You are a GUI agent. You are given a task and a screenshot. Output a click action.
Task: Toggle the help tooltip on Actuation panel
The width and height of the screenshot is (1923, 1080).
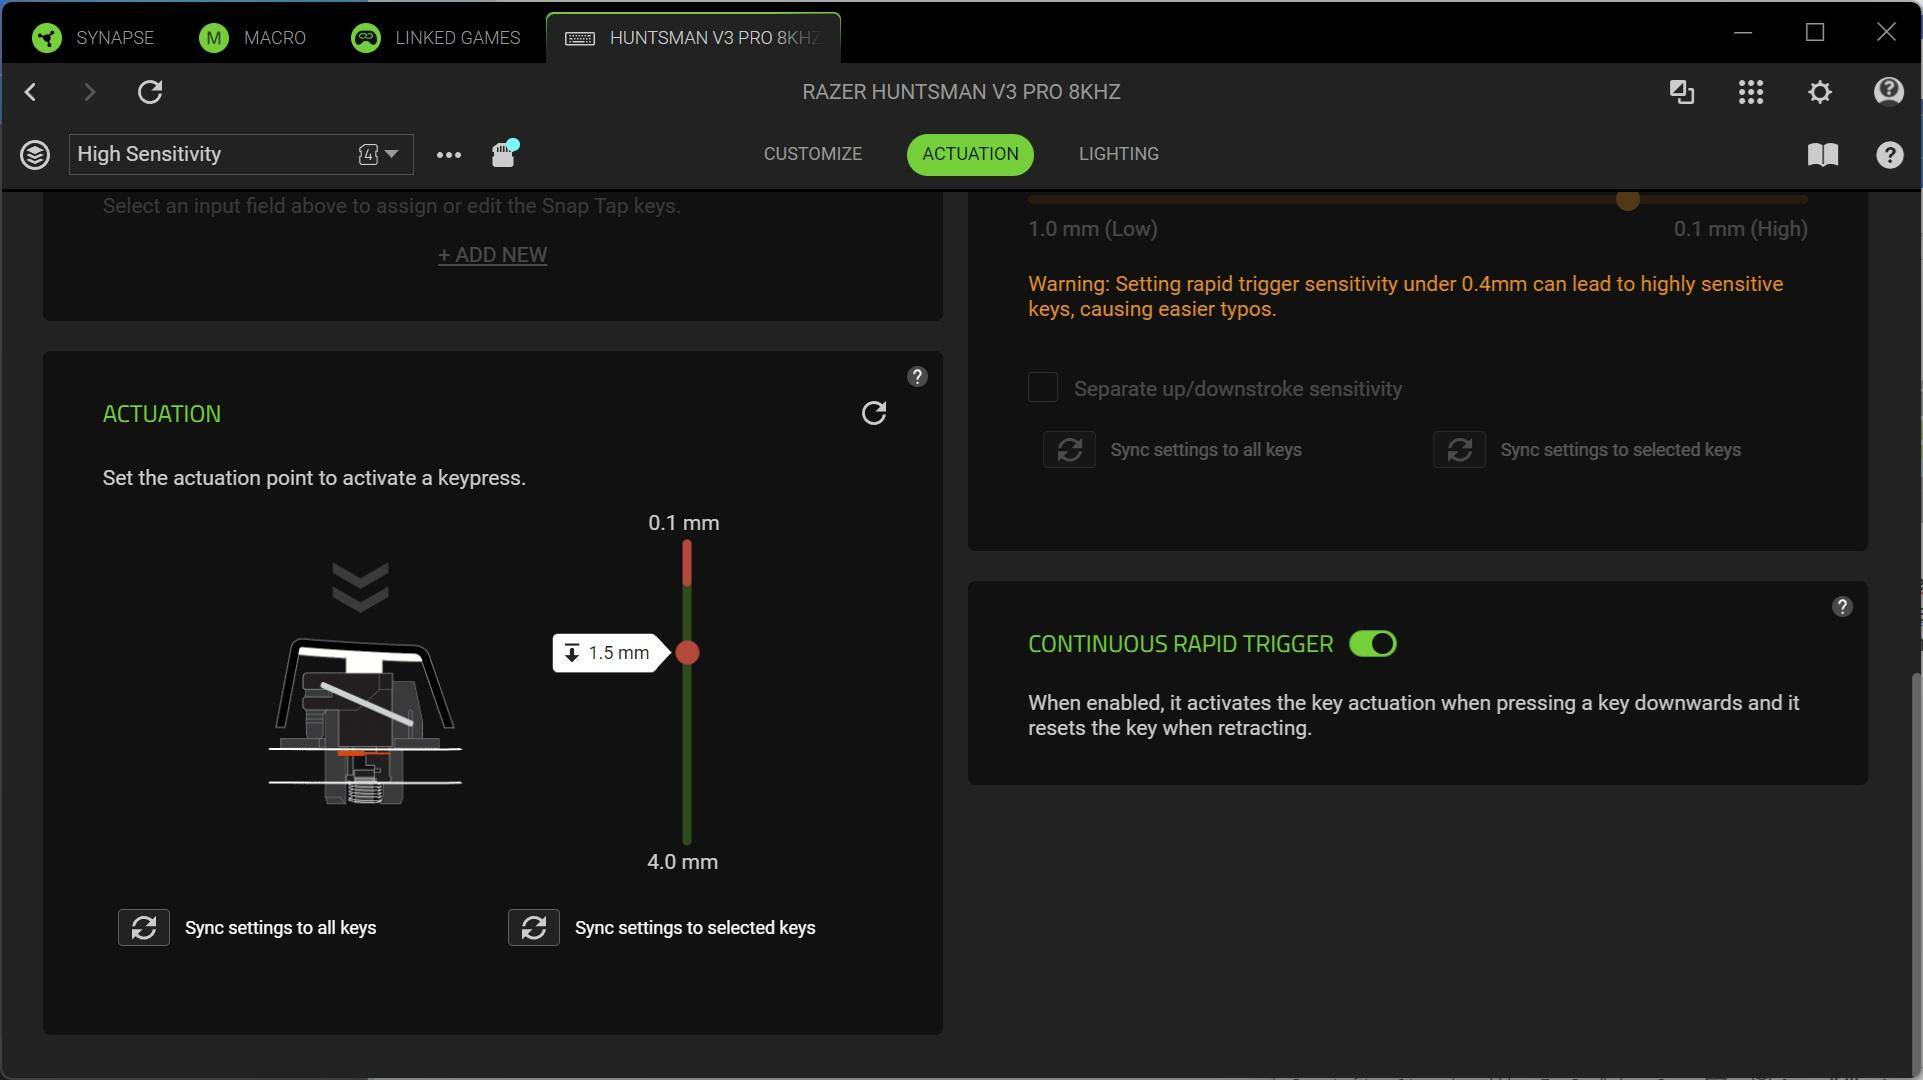point(917,376)
